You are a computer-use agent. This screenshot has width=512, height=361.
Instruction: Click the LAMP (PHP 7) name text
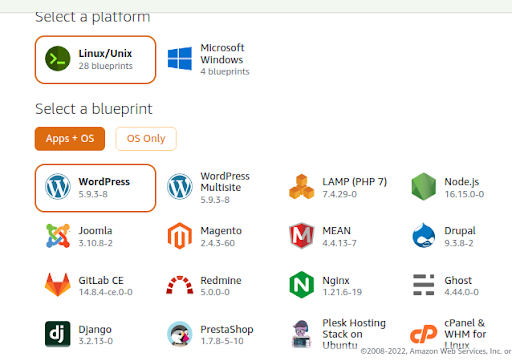(x=355, y=182)
